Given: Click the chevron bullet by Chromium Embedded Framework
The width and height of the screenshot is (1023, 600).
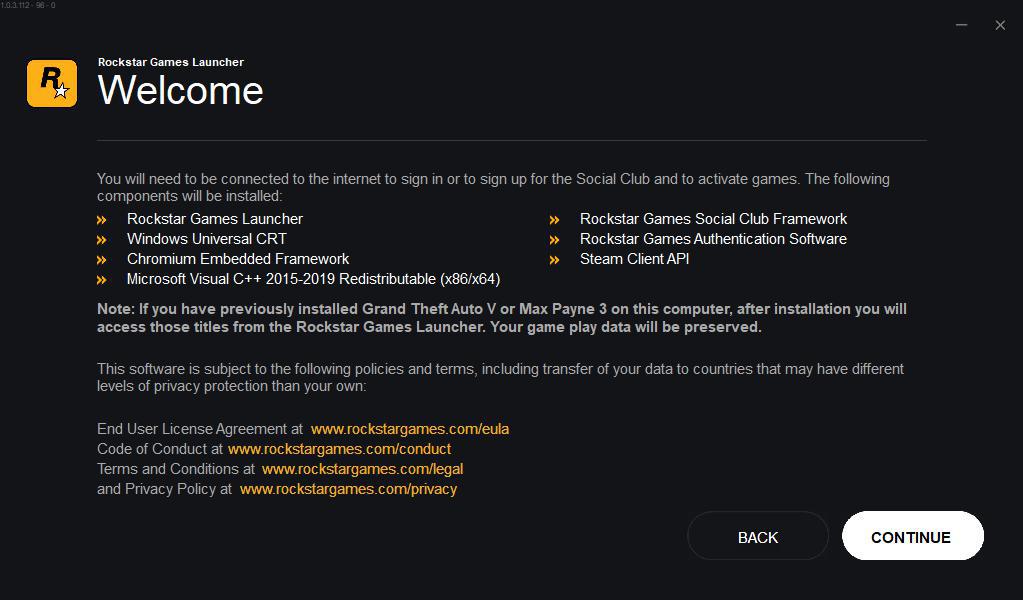Looking at the screenshot, I should [102, 260].
